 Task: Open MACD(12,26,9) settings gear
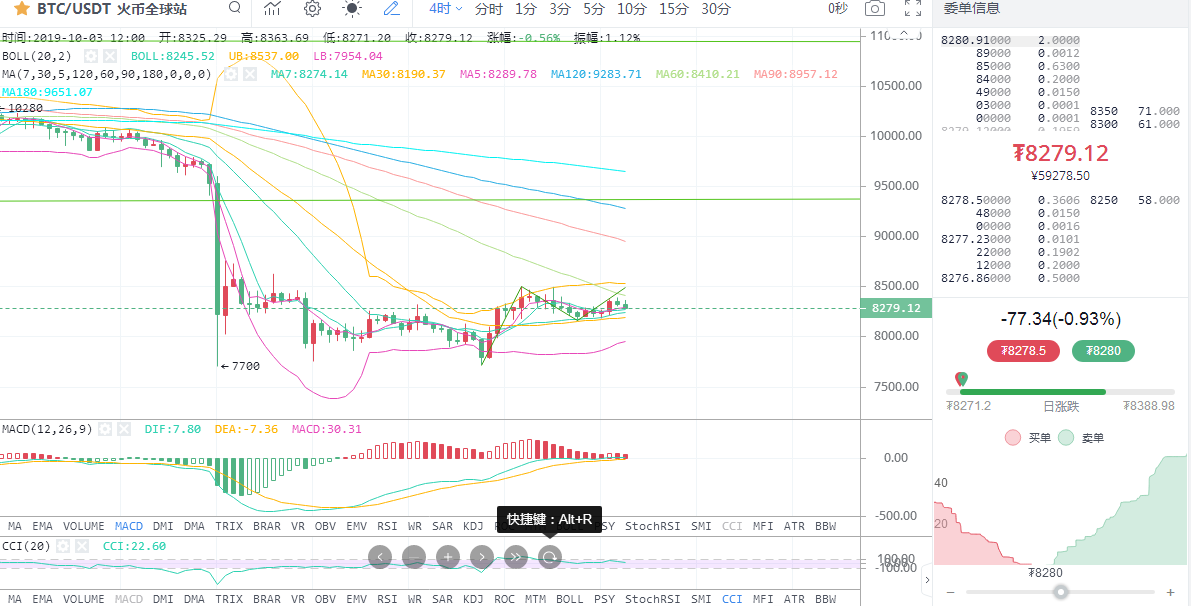[105, 429]
